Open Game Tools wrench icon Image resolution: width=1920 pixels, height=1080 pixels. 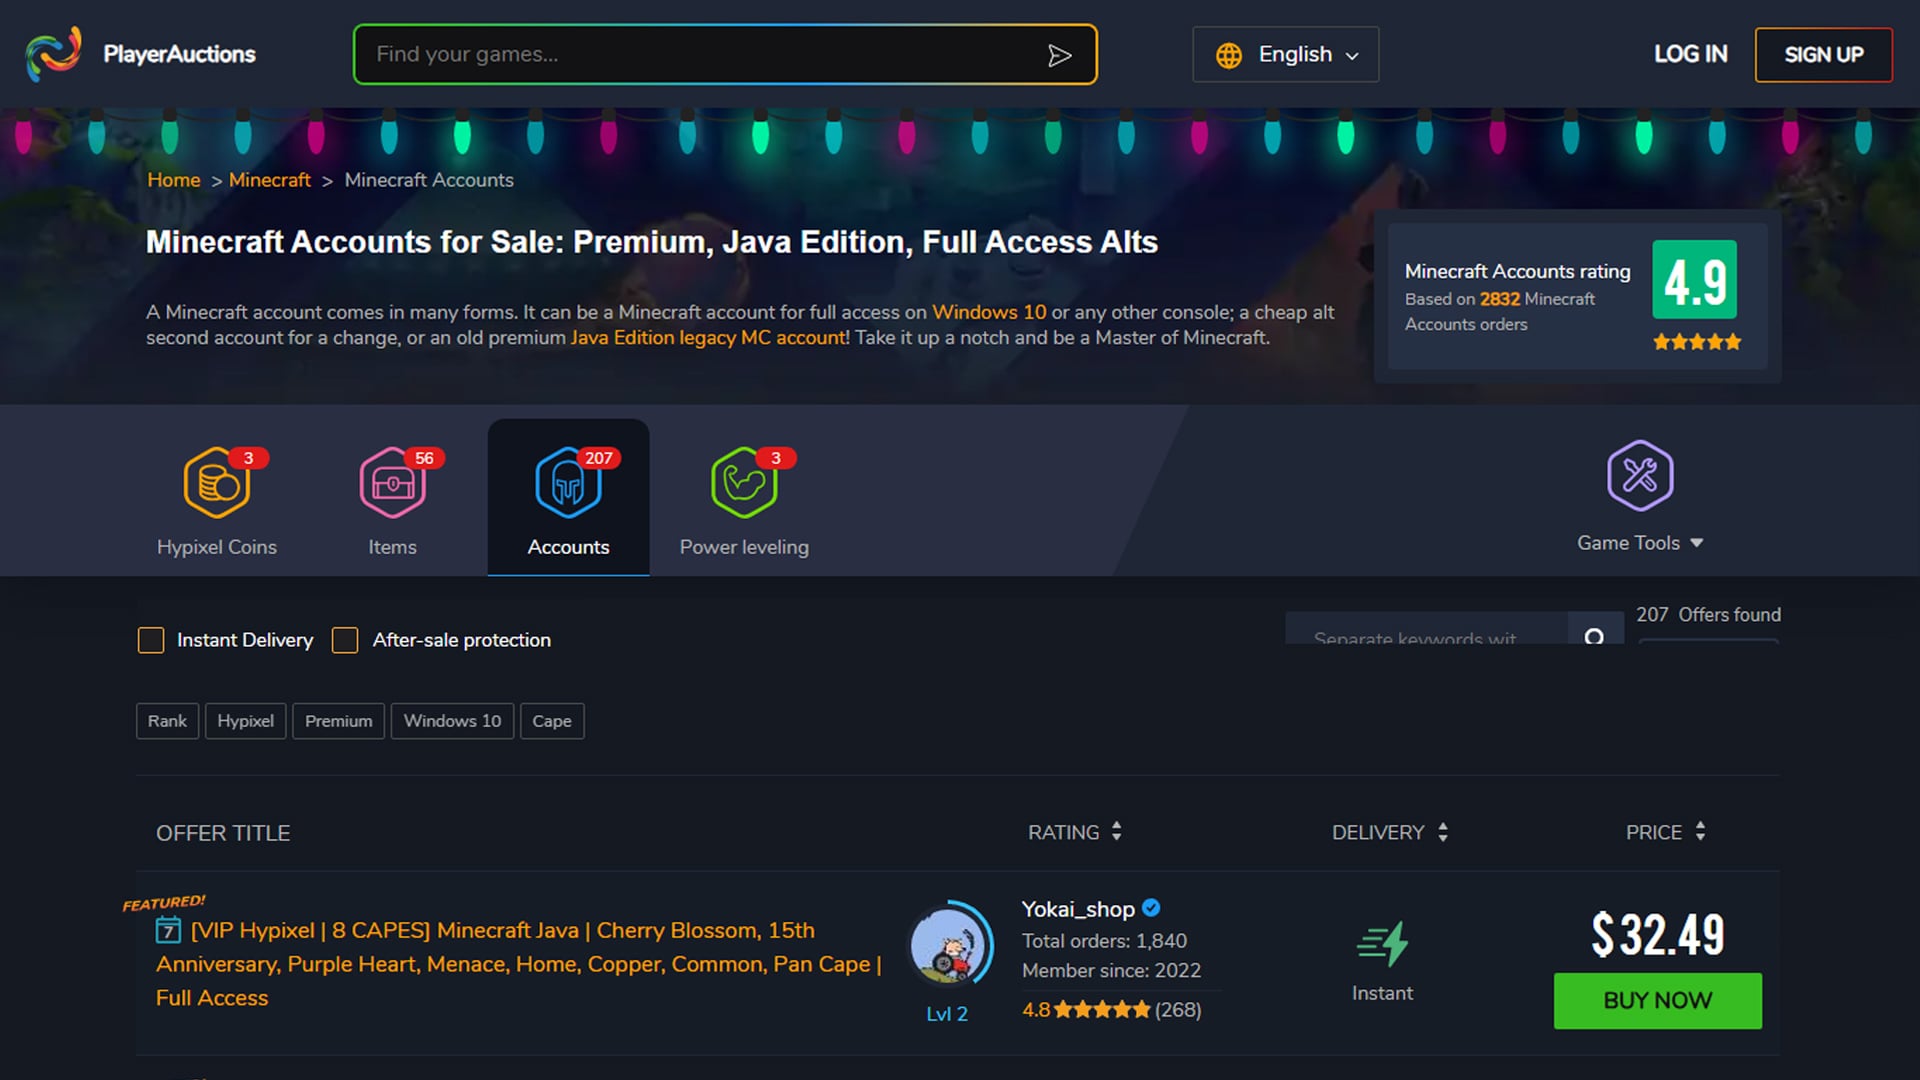point(1639,478)
